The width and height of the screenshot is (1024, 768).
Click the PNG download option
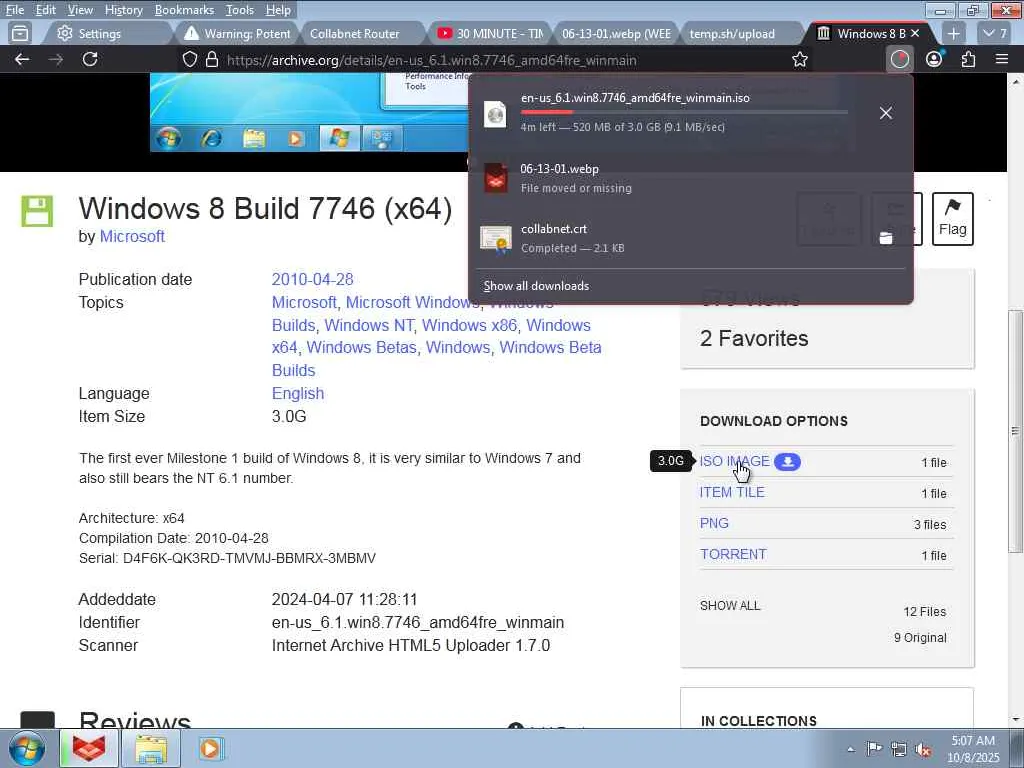pos(714,523)
